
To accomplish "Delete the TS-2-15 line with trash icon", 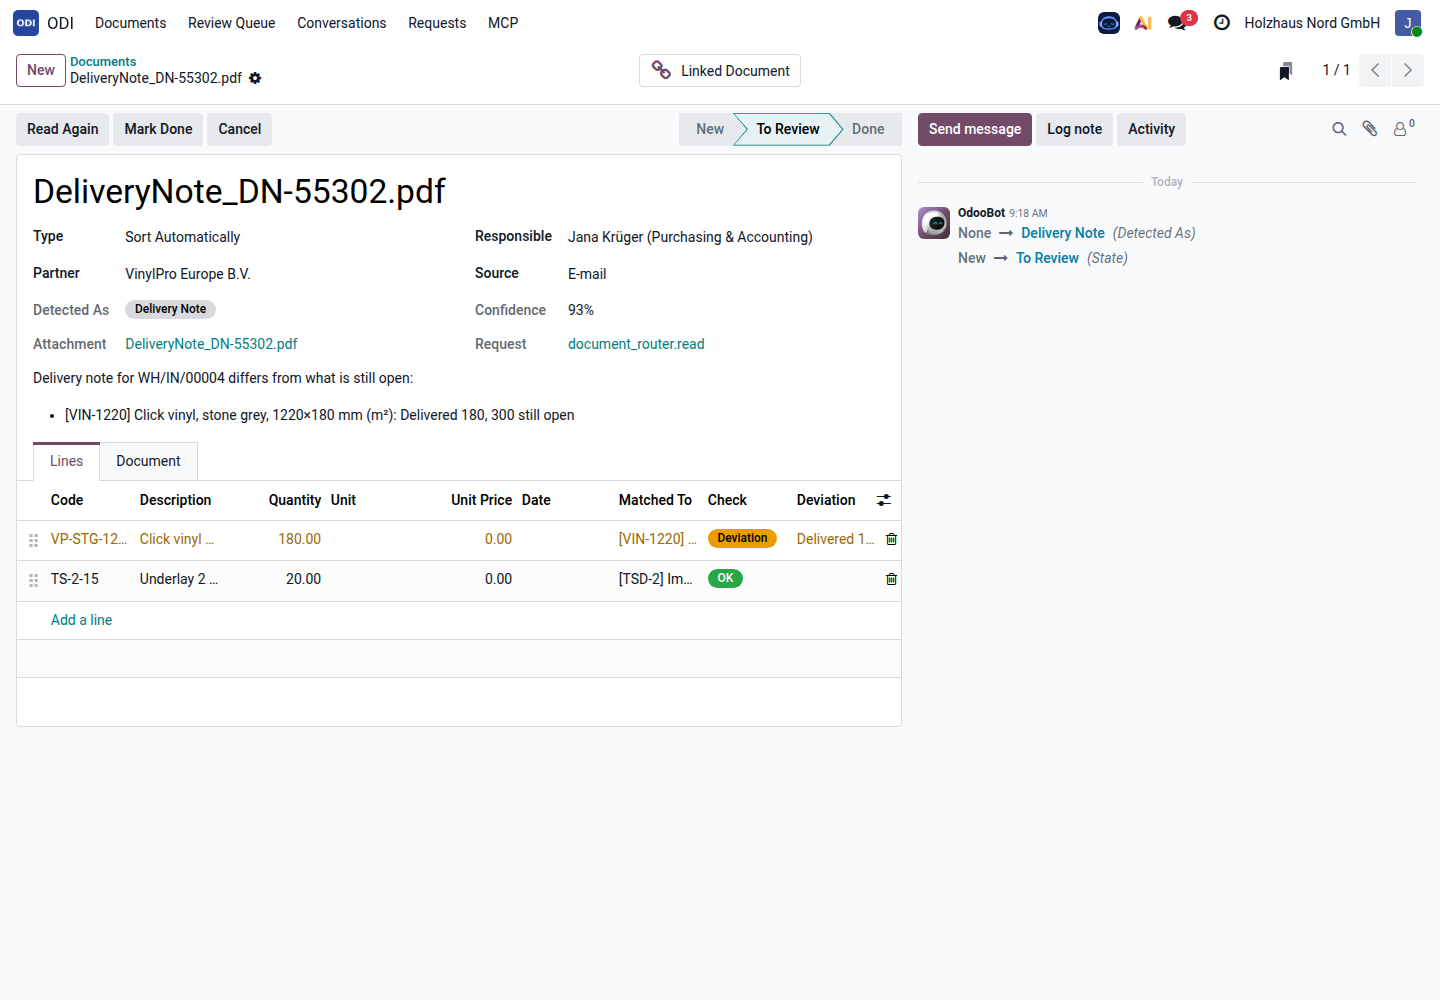I will pos(891,579).
